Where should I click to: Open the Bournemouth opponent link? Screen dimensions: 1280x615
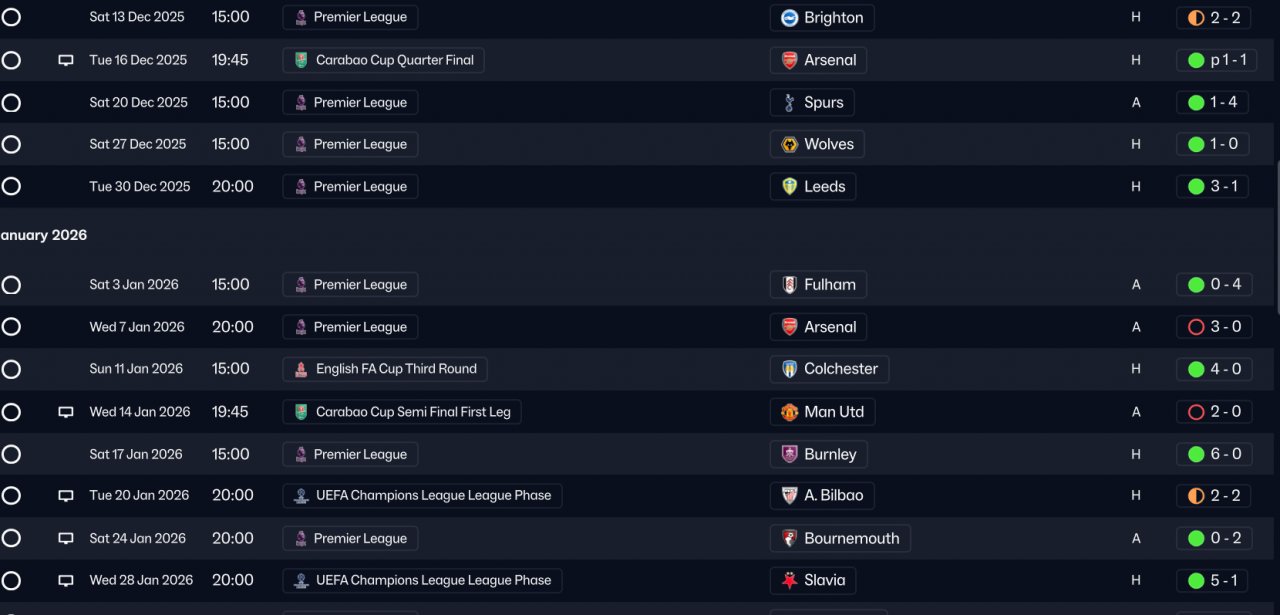850,538
